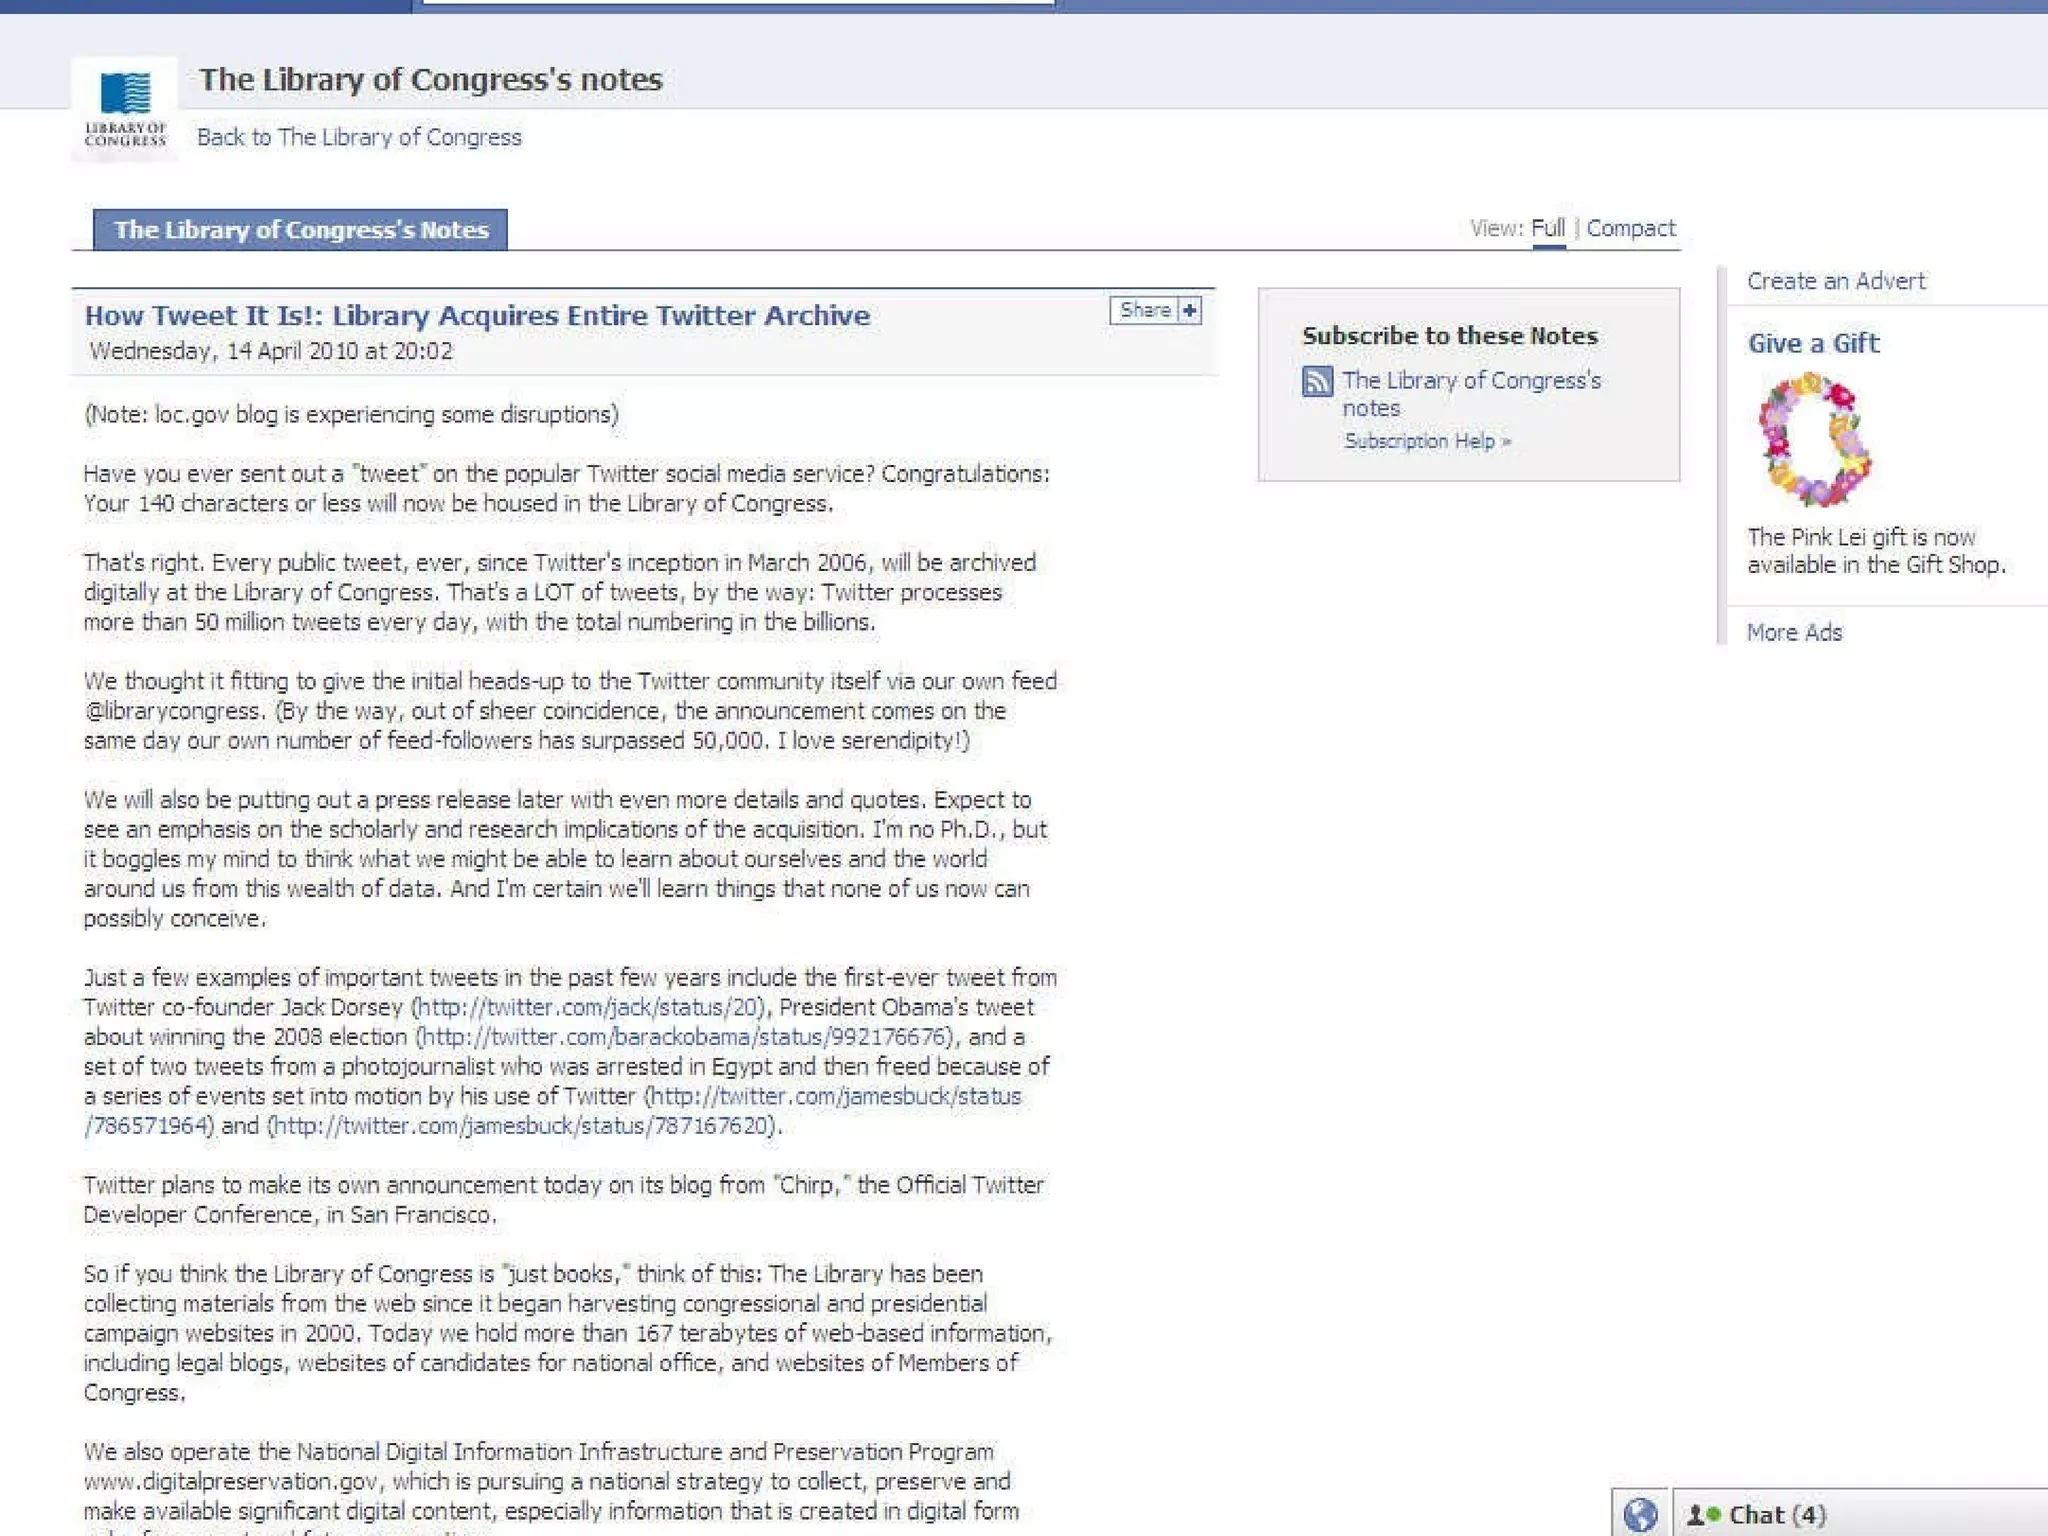
Task: Select Full view option
Action: coord(1547,228)
